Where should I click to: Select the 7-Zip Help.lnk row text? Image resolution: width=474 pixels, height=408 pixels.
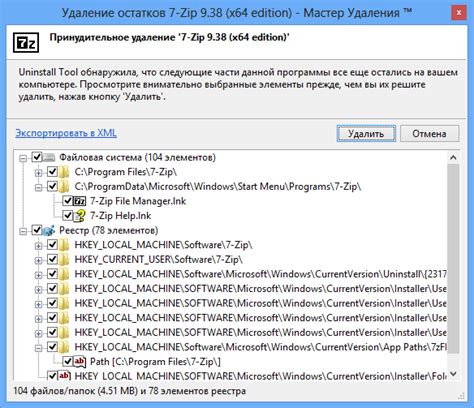click(121, 216)
